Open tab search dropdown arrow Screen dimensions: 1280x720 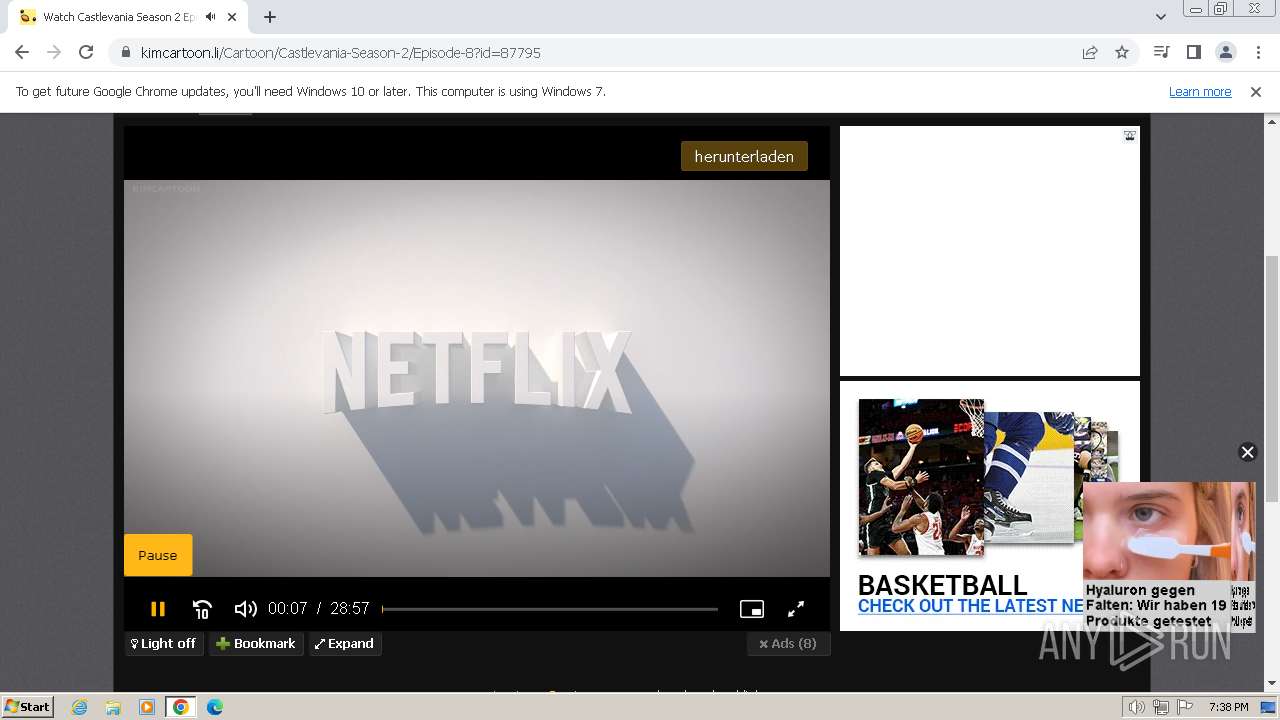tap(1160, 17)
